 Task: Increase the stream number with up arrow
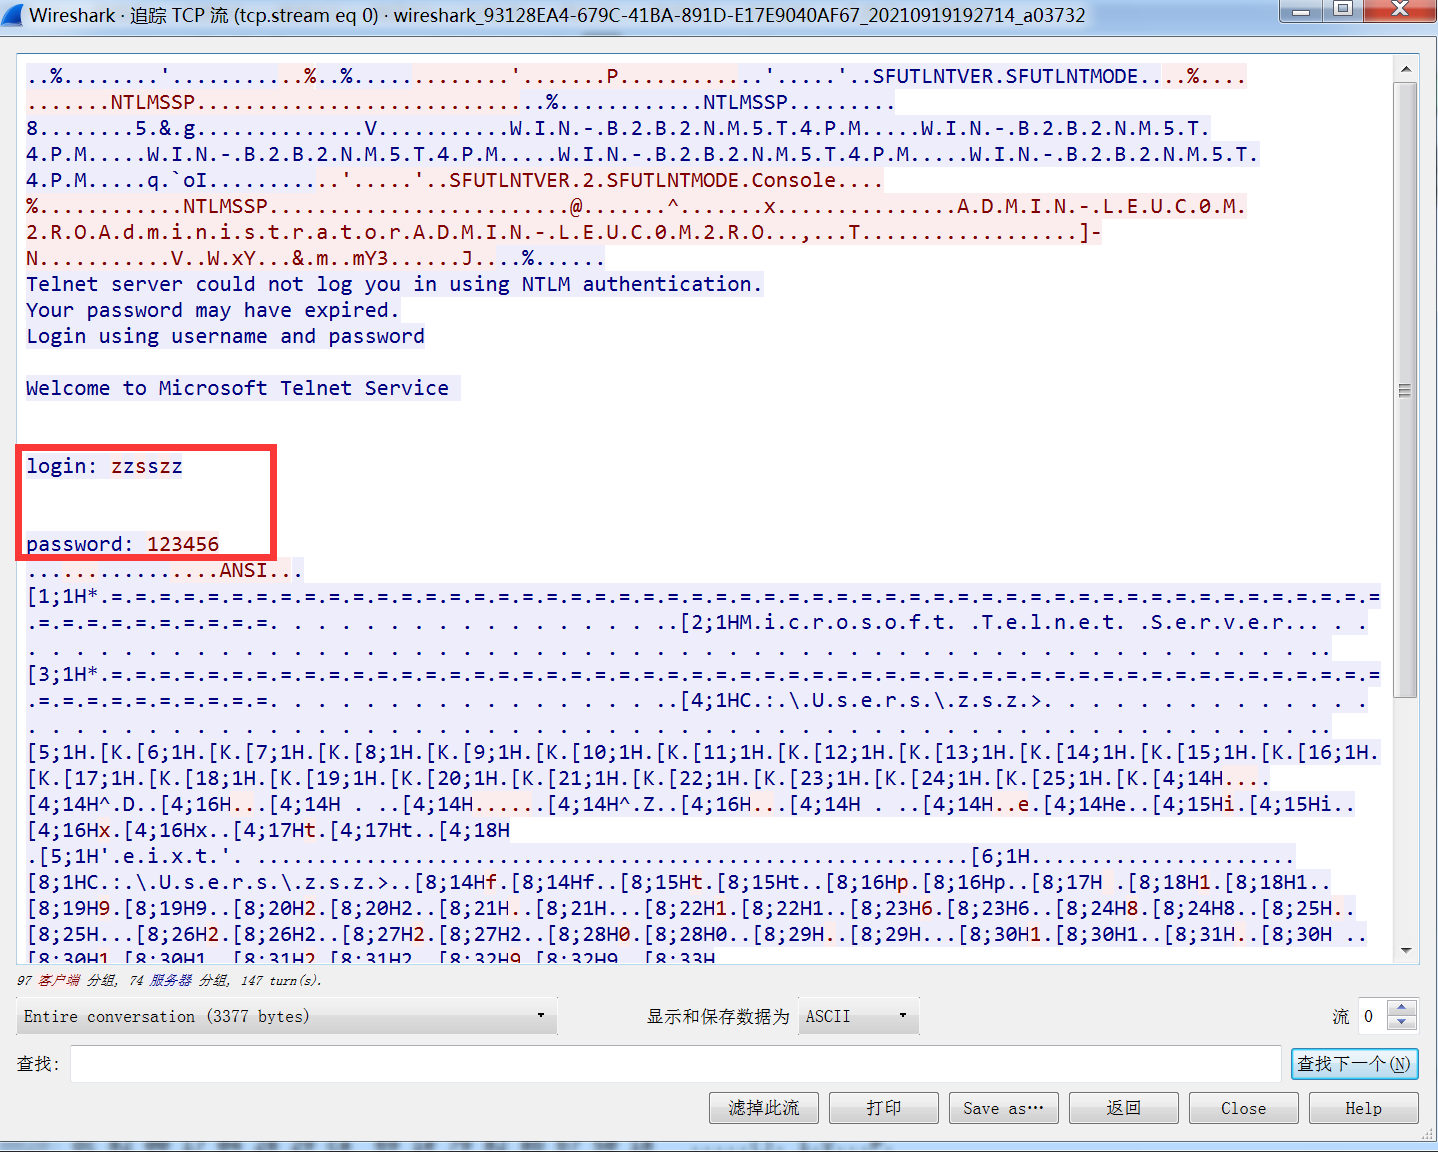pos(1402,1008)
